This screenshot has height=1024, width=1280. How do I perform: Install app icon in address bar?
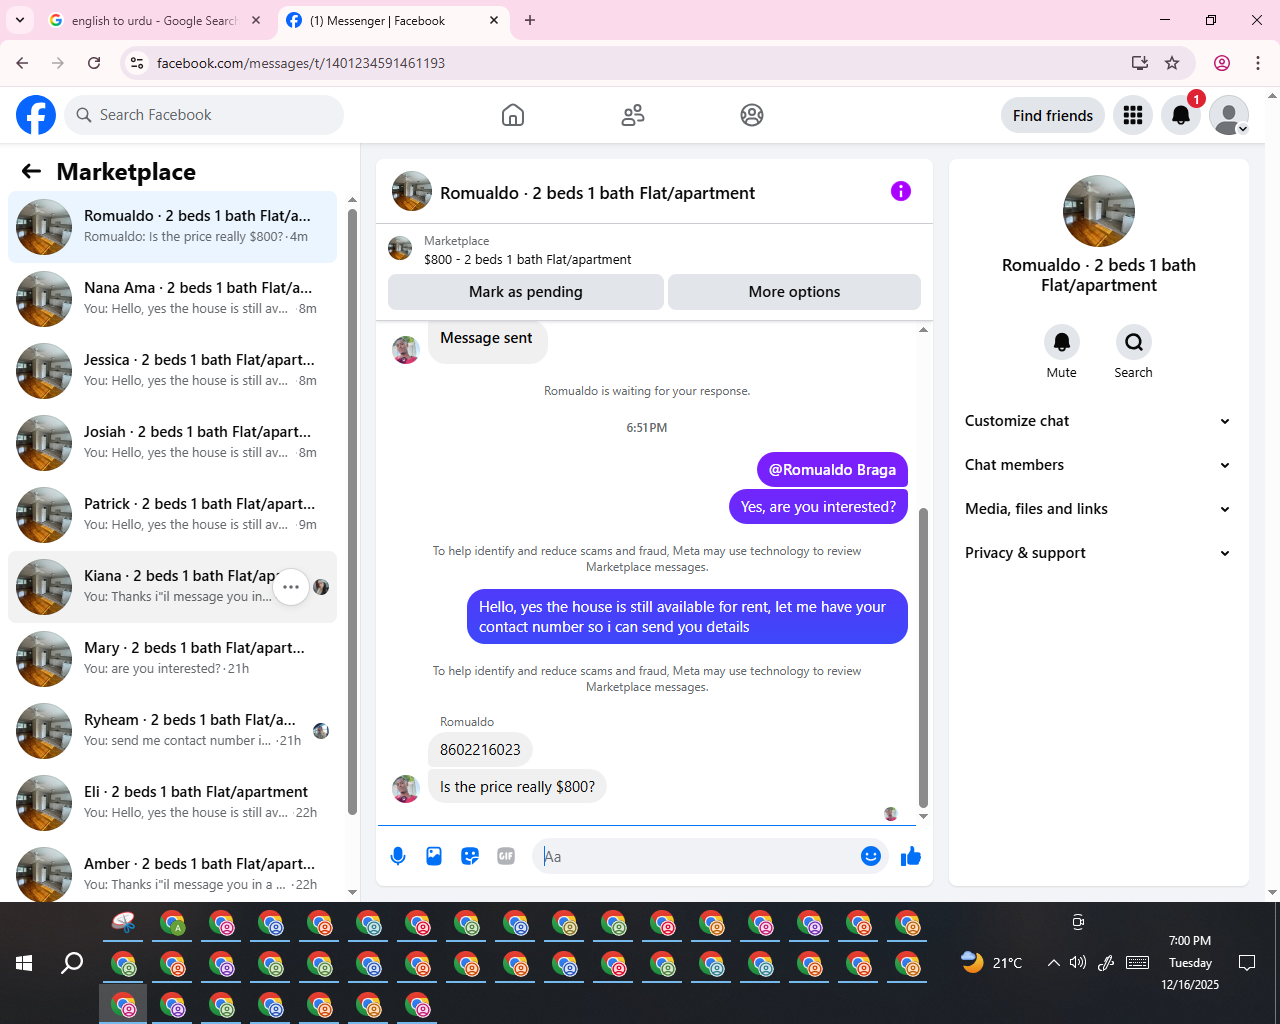coord(1140,63)
